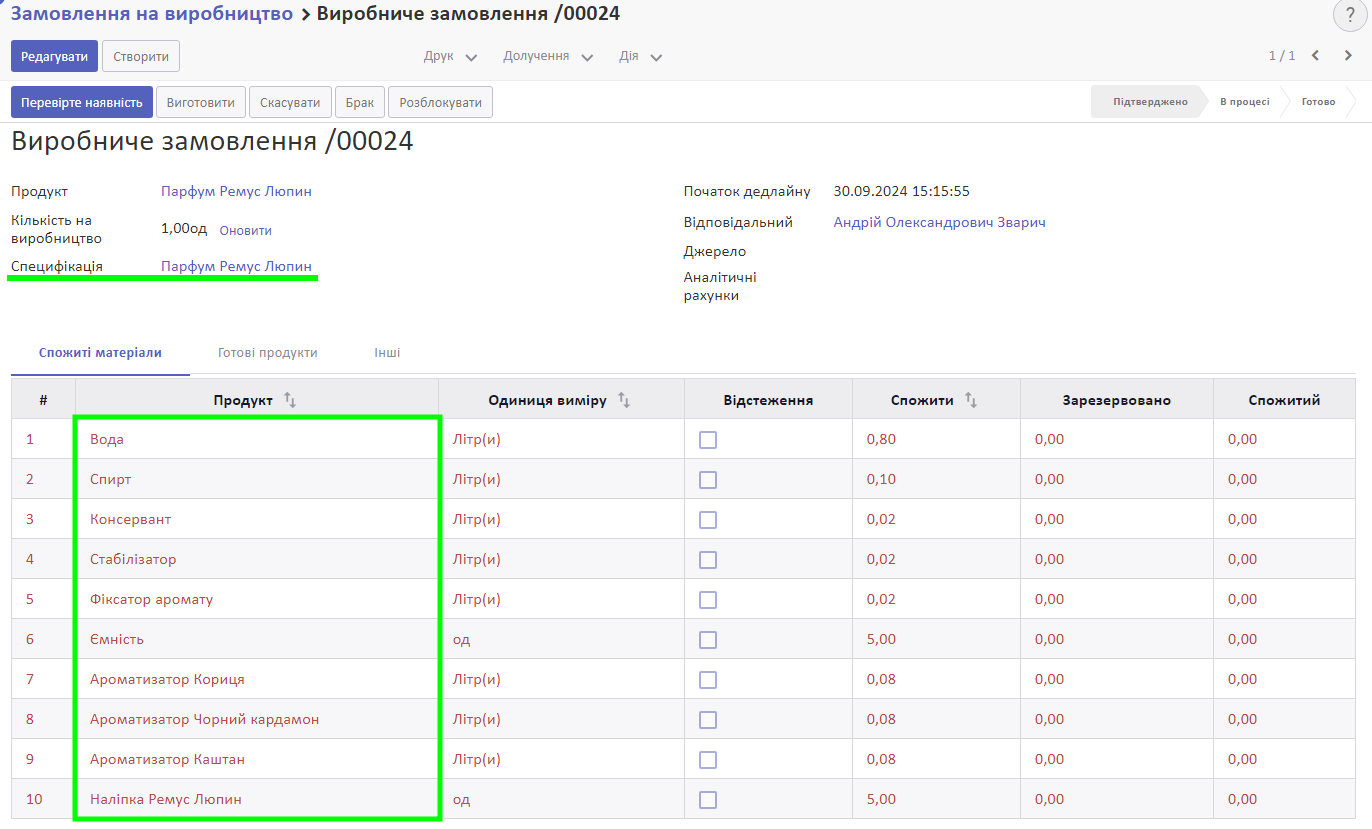
Task: Switch to the Спожиті матеріали tab
Action: 100,353
